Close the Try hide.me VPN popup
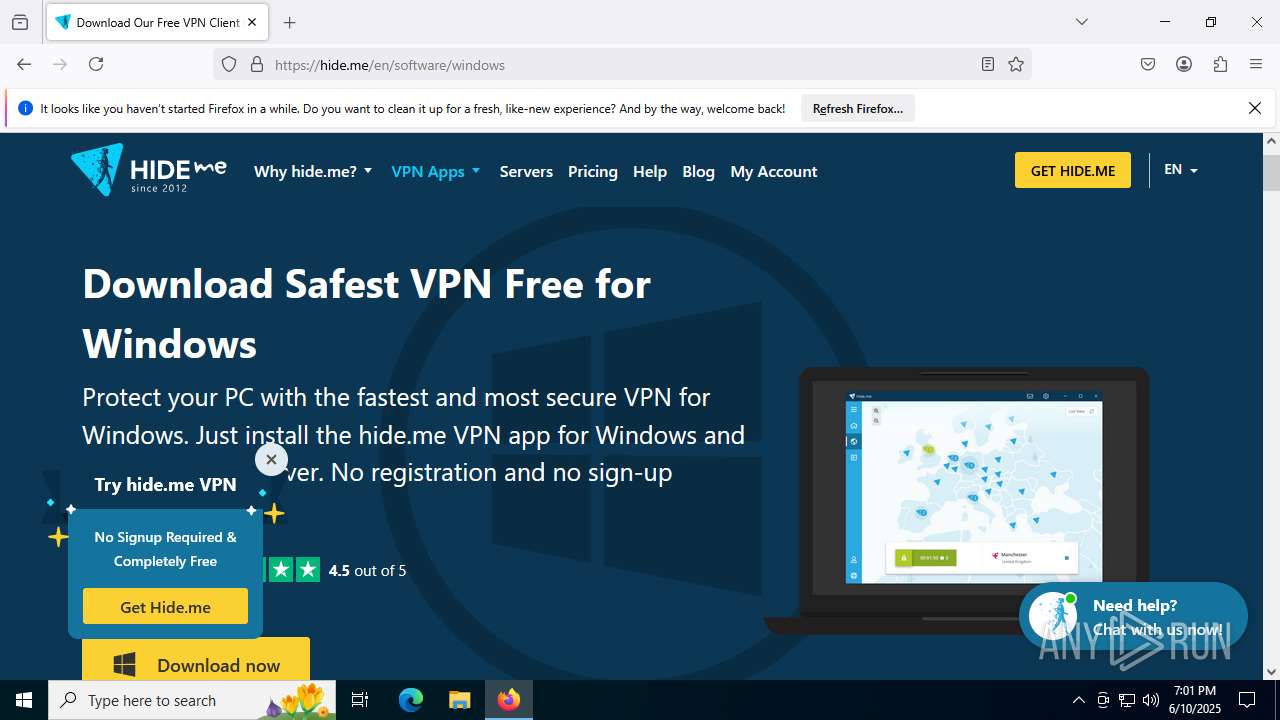1280x720 pixels. (x=271, y=460)
